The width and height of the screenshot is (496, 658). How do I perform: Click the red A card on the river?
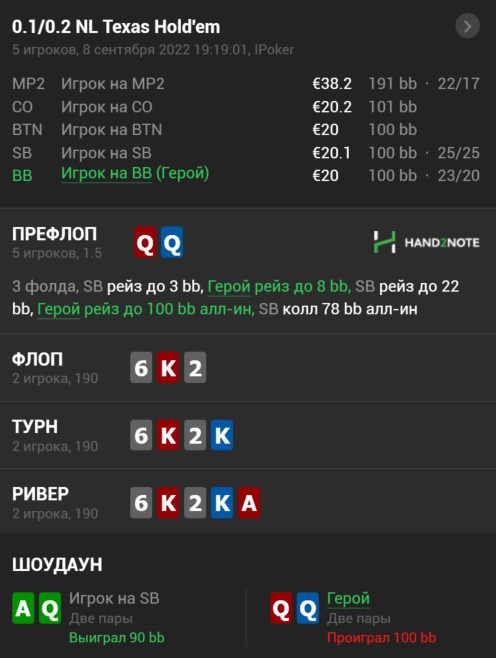(x=249, y=502)
